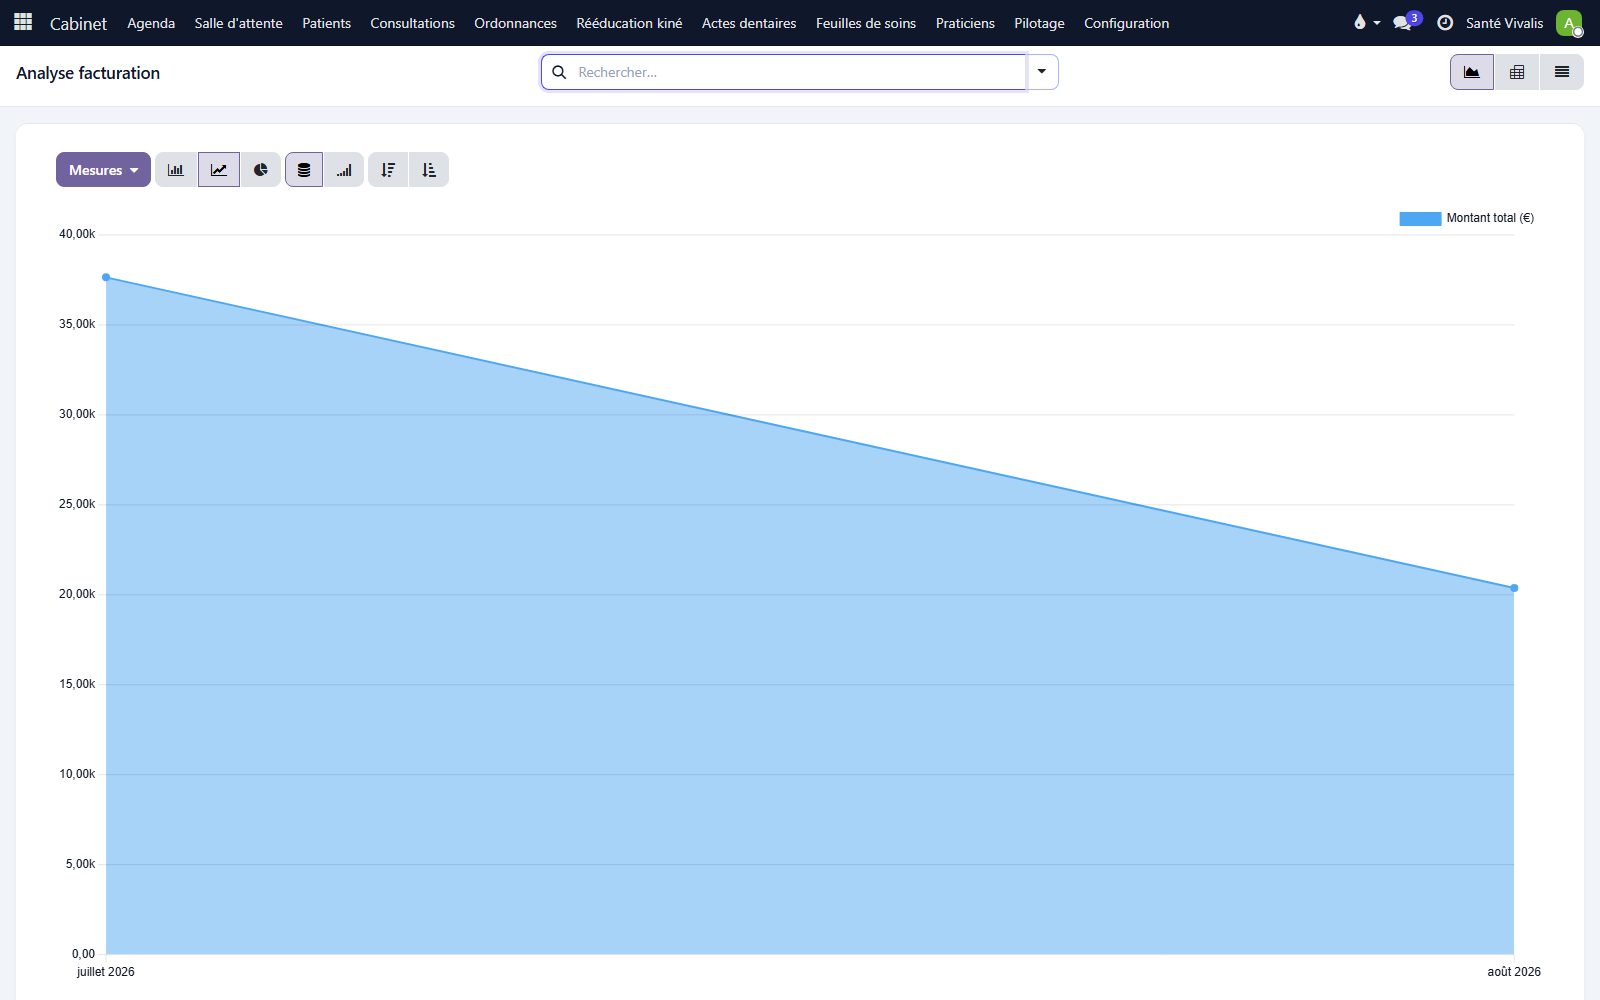The image size is (1600, 1000).
Task: Switch to graph view
Action: (x=1472, y=72)
